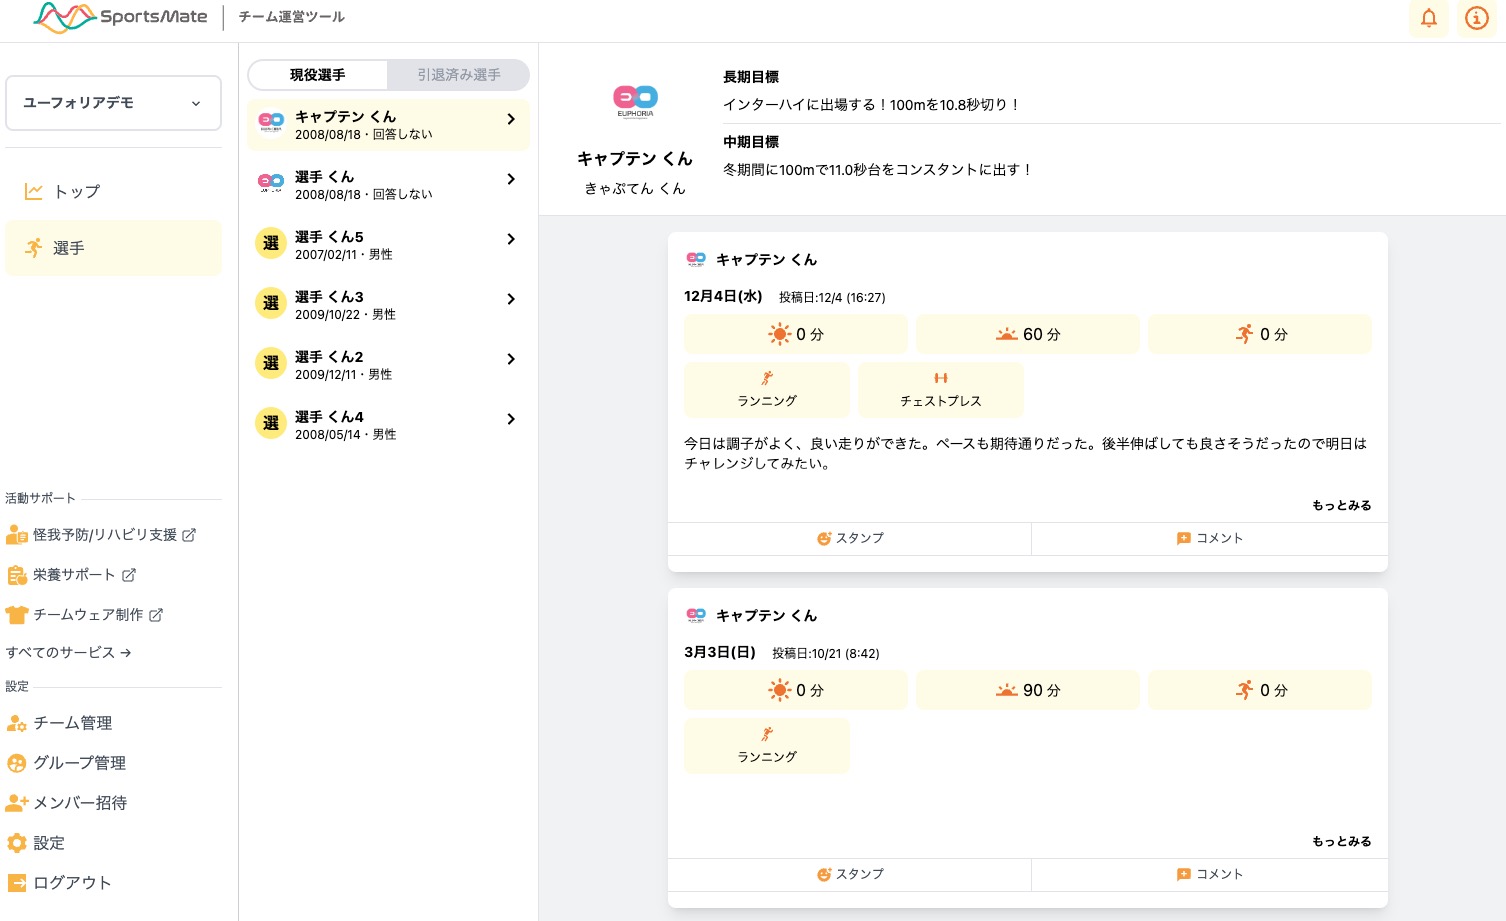The height and width of the screenshot is (921, 1506).
Task: Click もっとみる on 3月3日 post
Action: tap(1342, 841)
